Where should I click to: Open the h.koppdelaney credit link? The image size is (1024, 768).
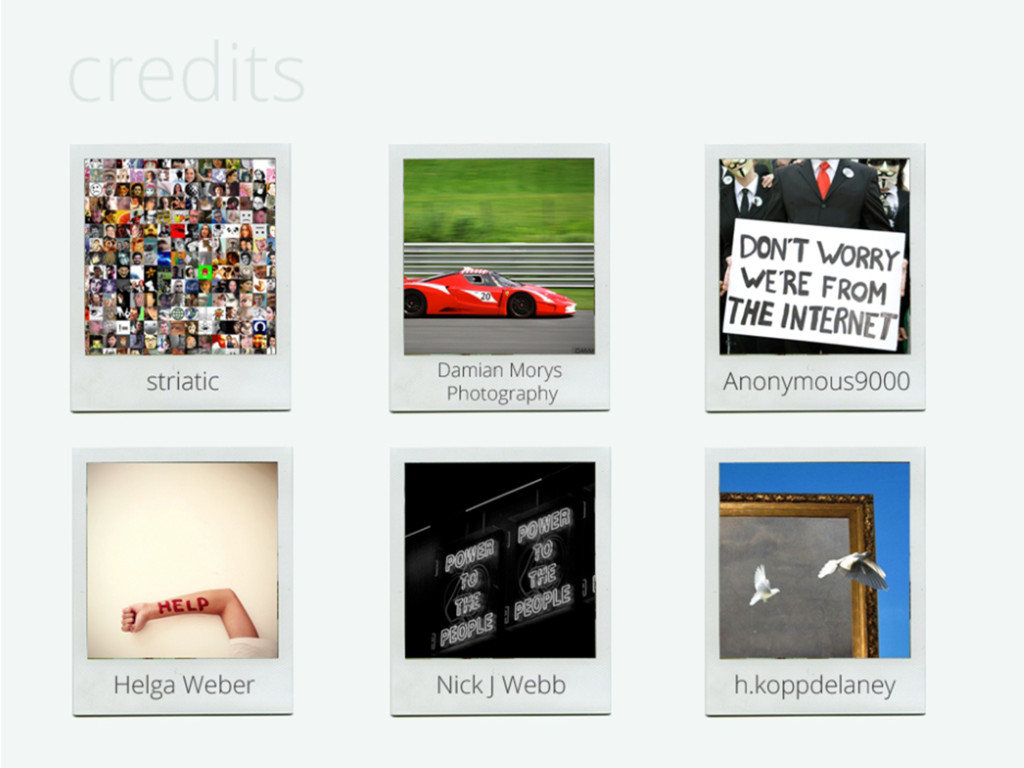[815, 686]
